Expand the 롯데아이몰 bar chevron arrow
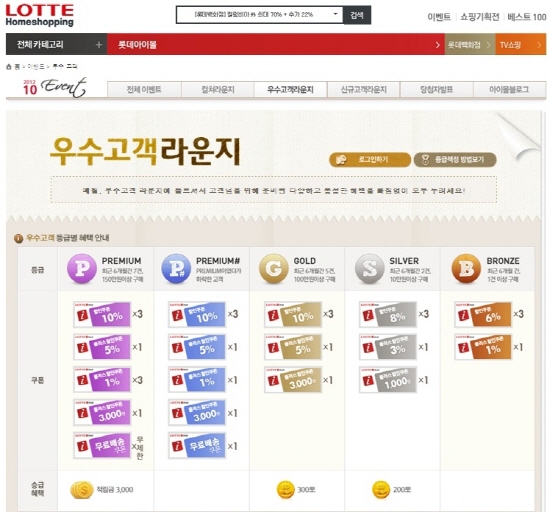 click(437, 45)
